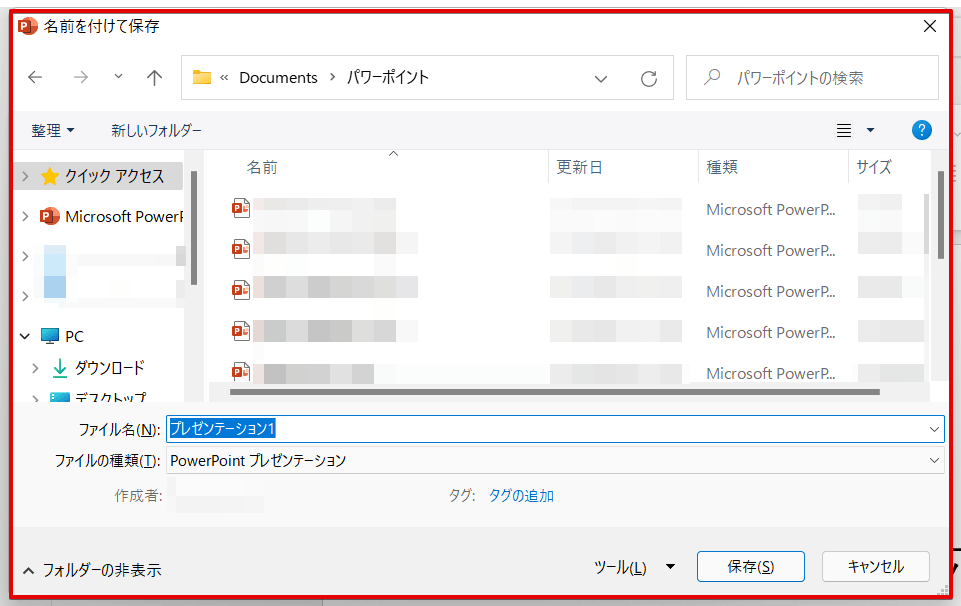Open ファイル名 dropdown arrow
Screen dimensions: 961x606
pos(934,430)
